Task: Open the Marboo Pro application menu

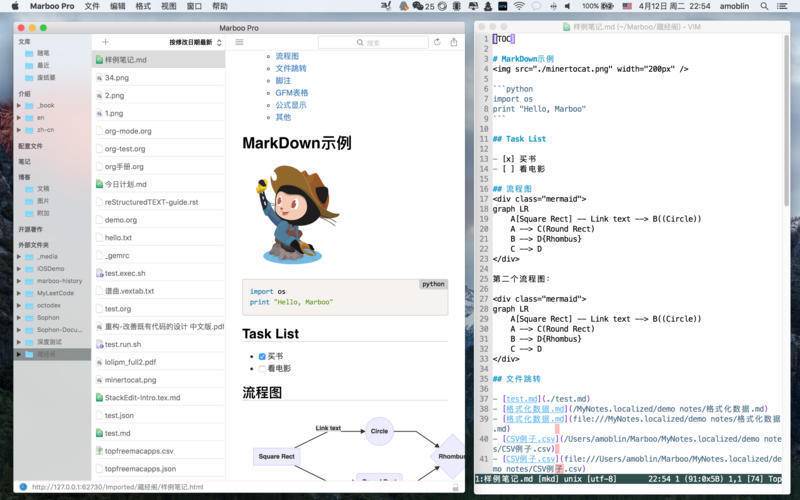Action: (x=52, y=6)
